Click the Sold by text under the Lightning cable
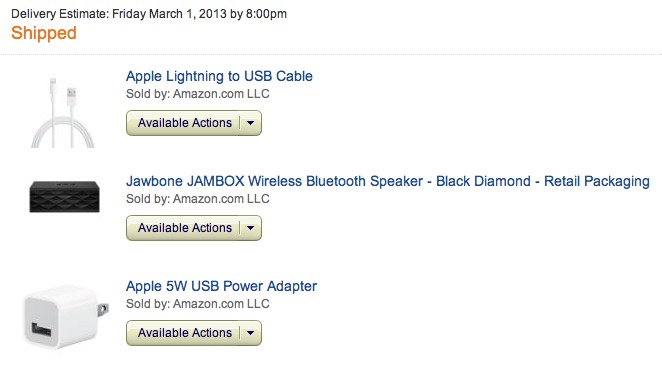 tap(198, 94)
